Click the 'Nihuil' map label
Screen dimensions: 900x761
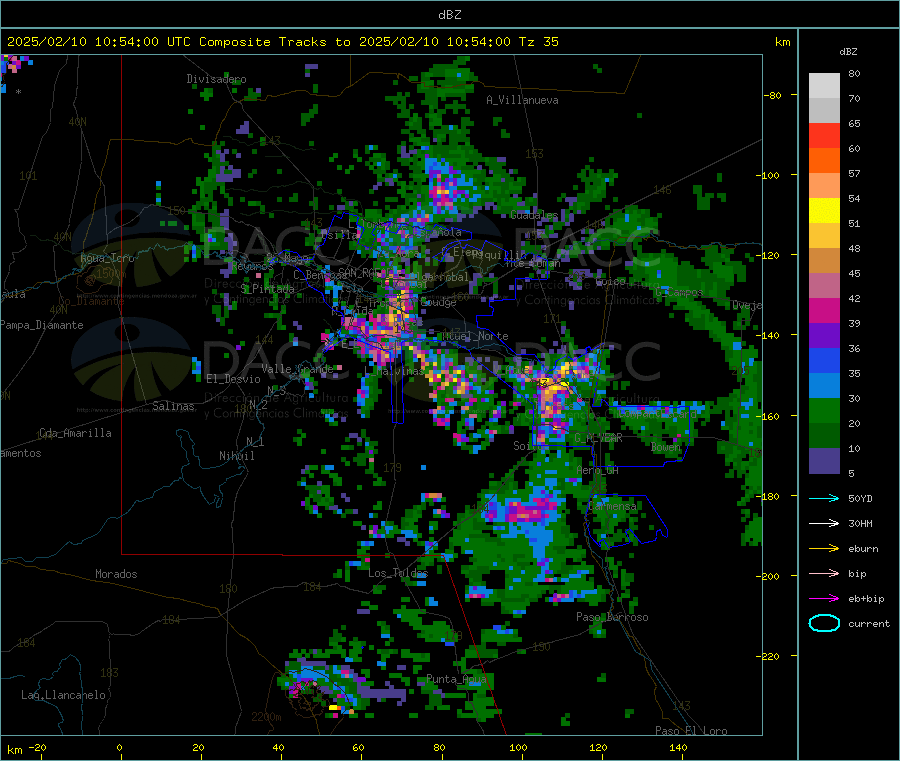[x=237, y=456]
